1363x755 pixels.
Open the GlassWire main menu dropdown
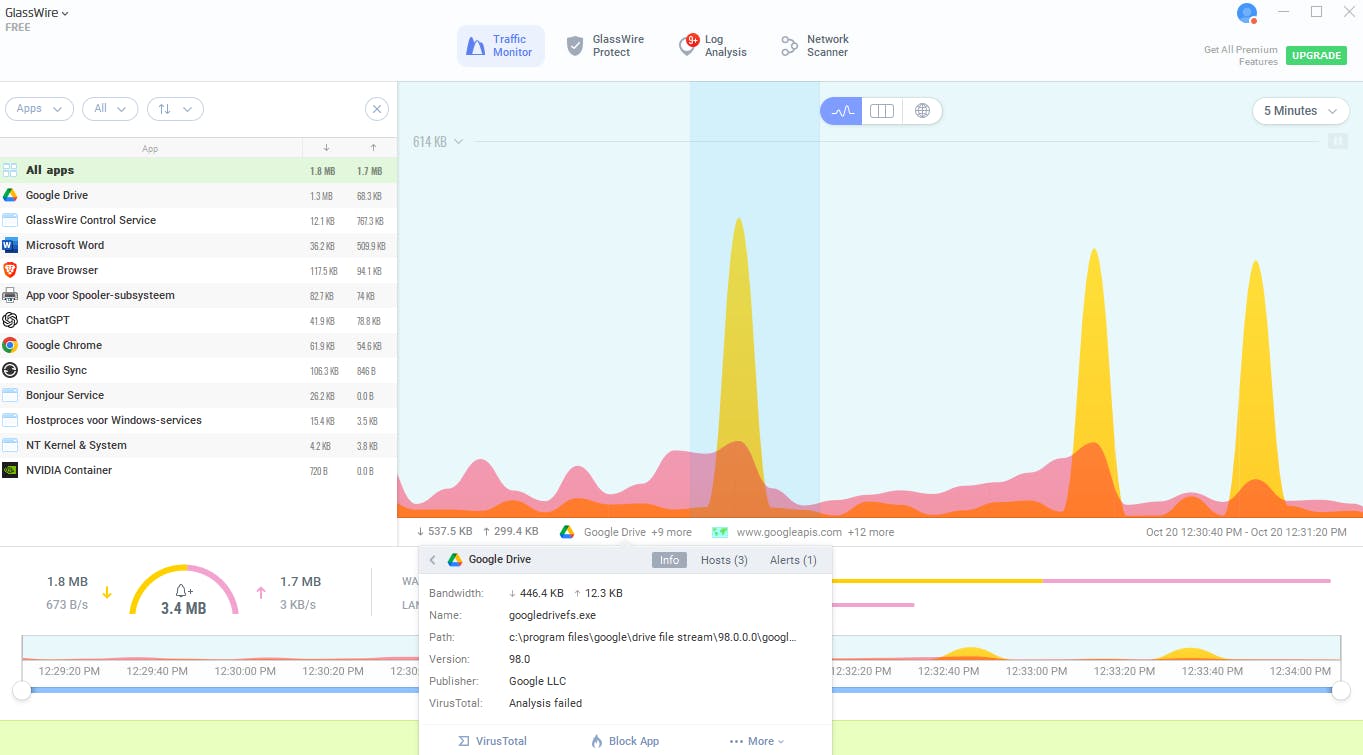(37, 14)
